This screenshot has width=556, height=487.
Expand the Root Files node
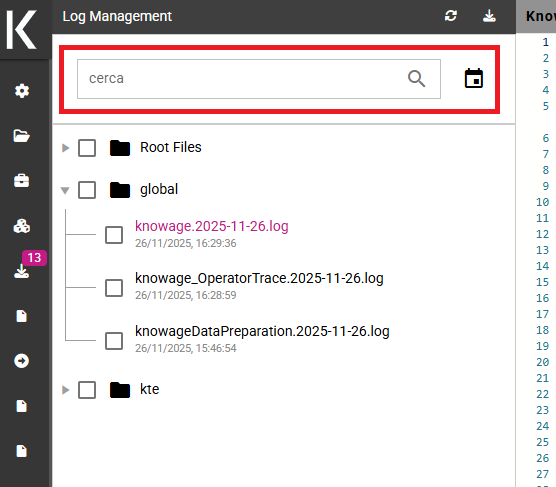(65, 148)
